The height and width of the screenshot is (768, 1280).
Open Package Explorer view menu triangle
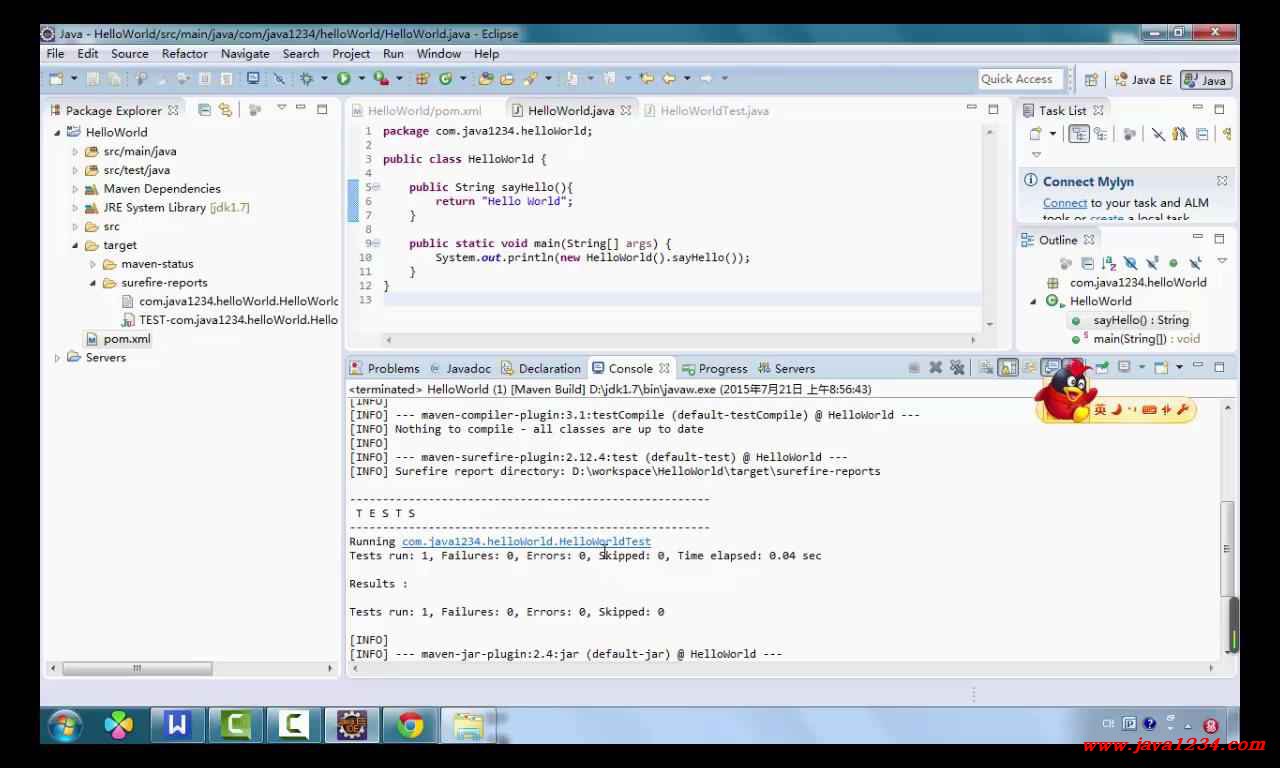point(282,107)
